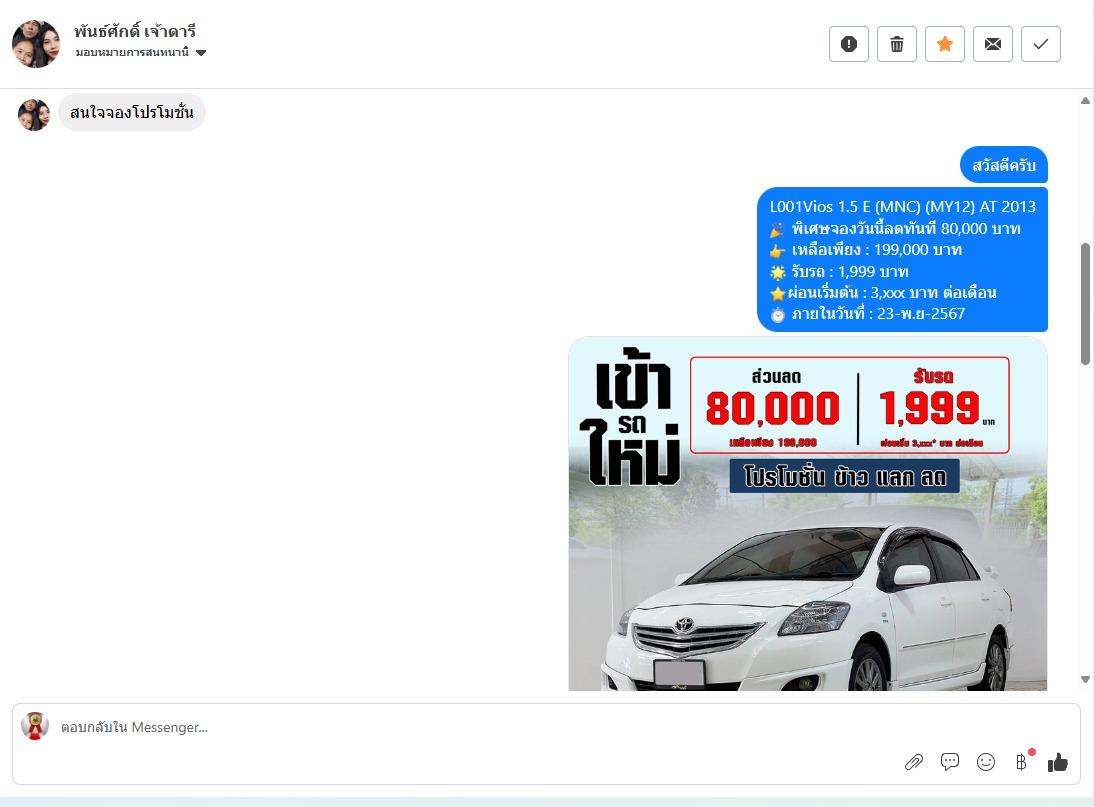Click the Baht payment icon

1021,762
